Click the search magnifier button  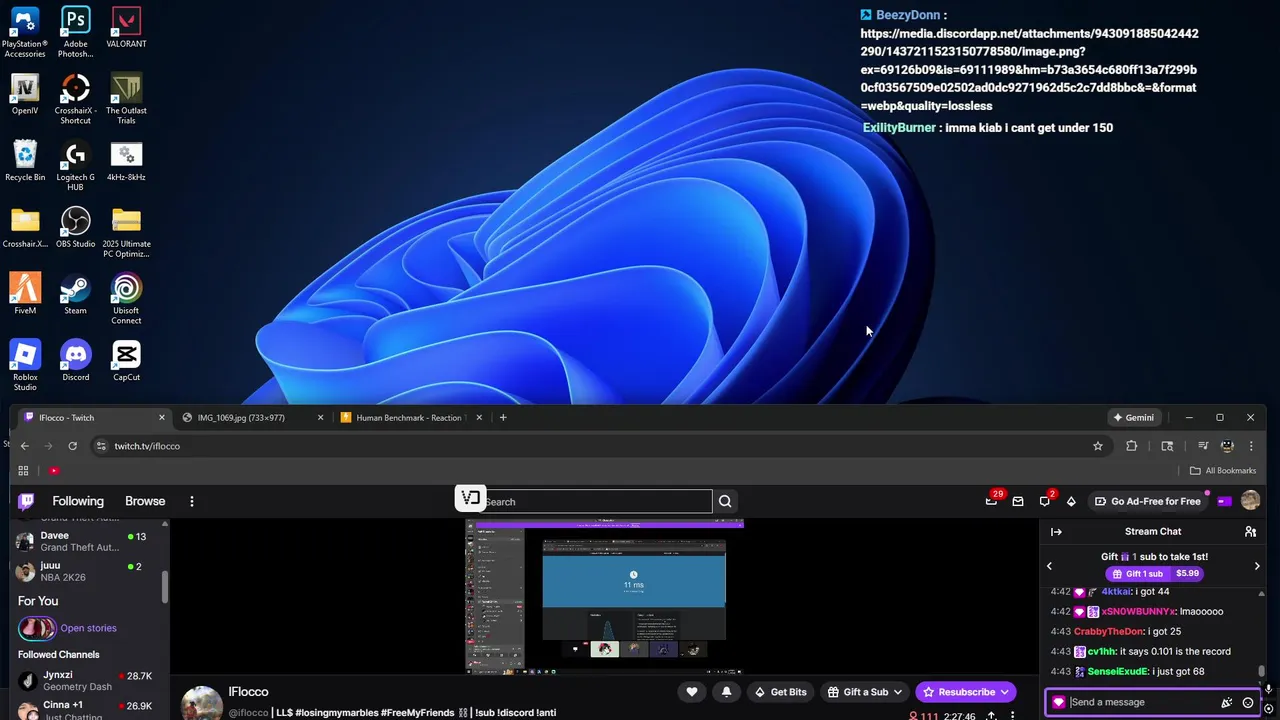pos(725,502)
